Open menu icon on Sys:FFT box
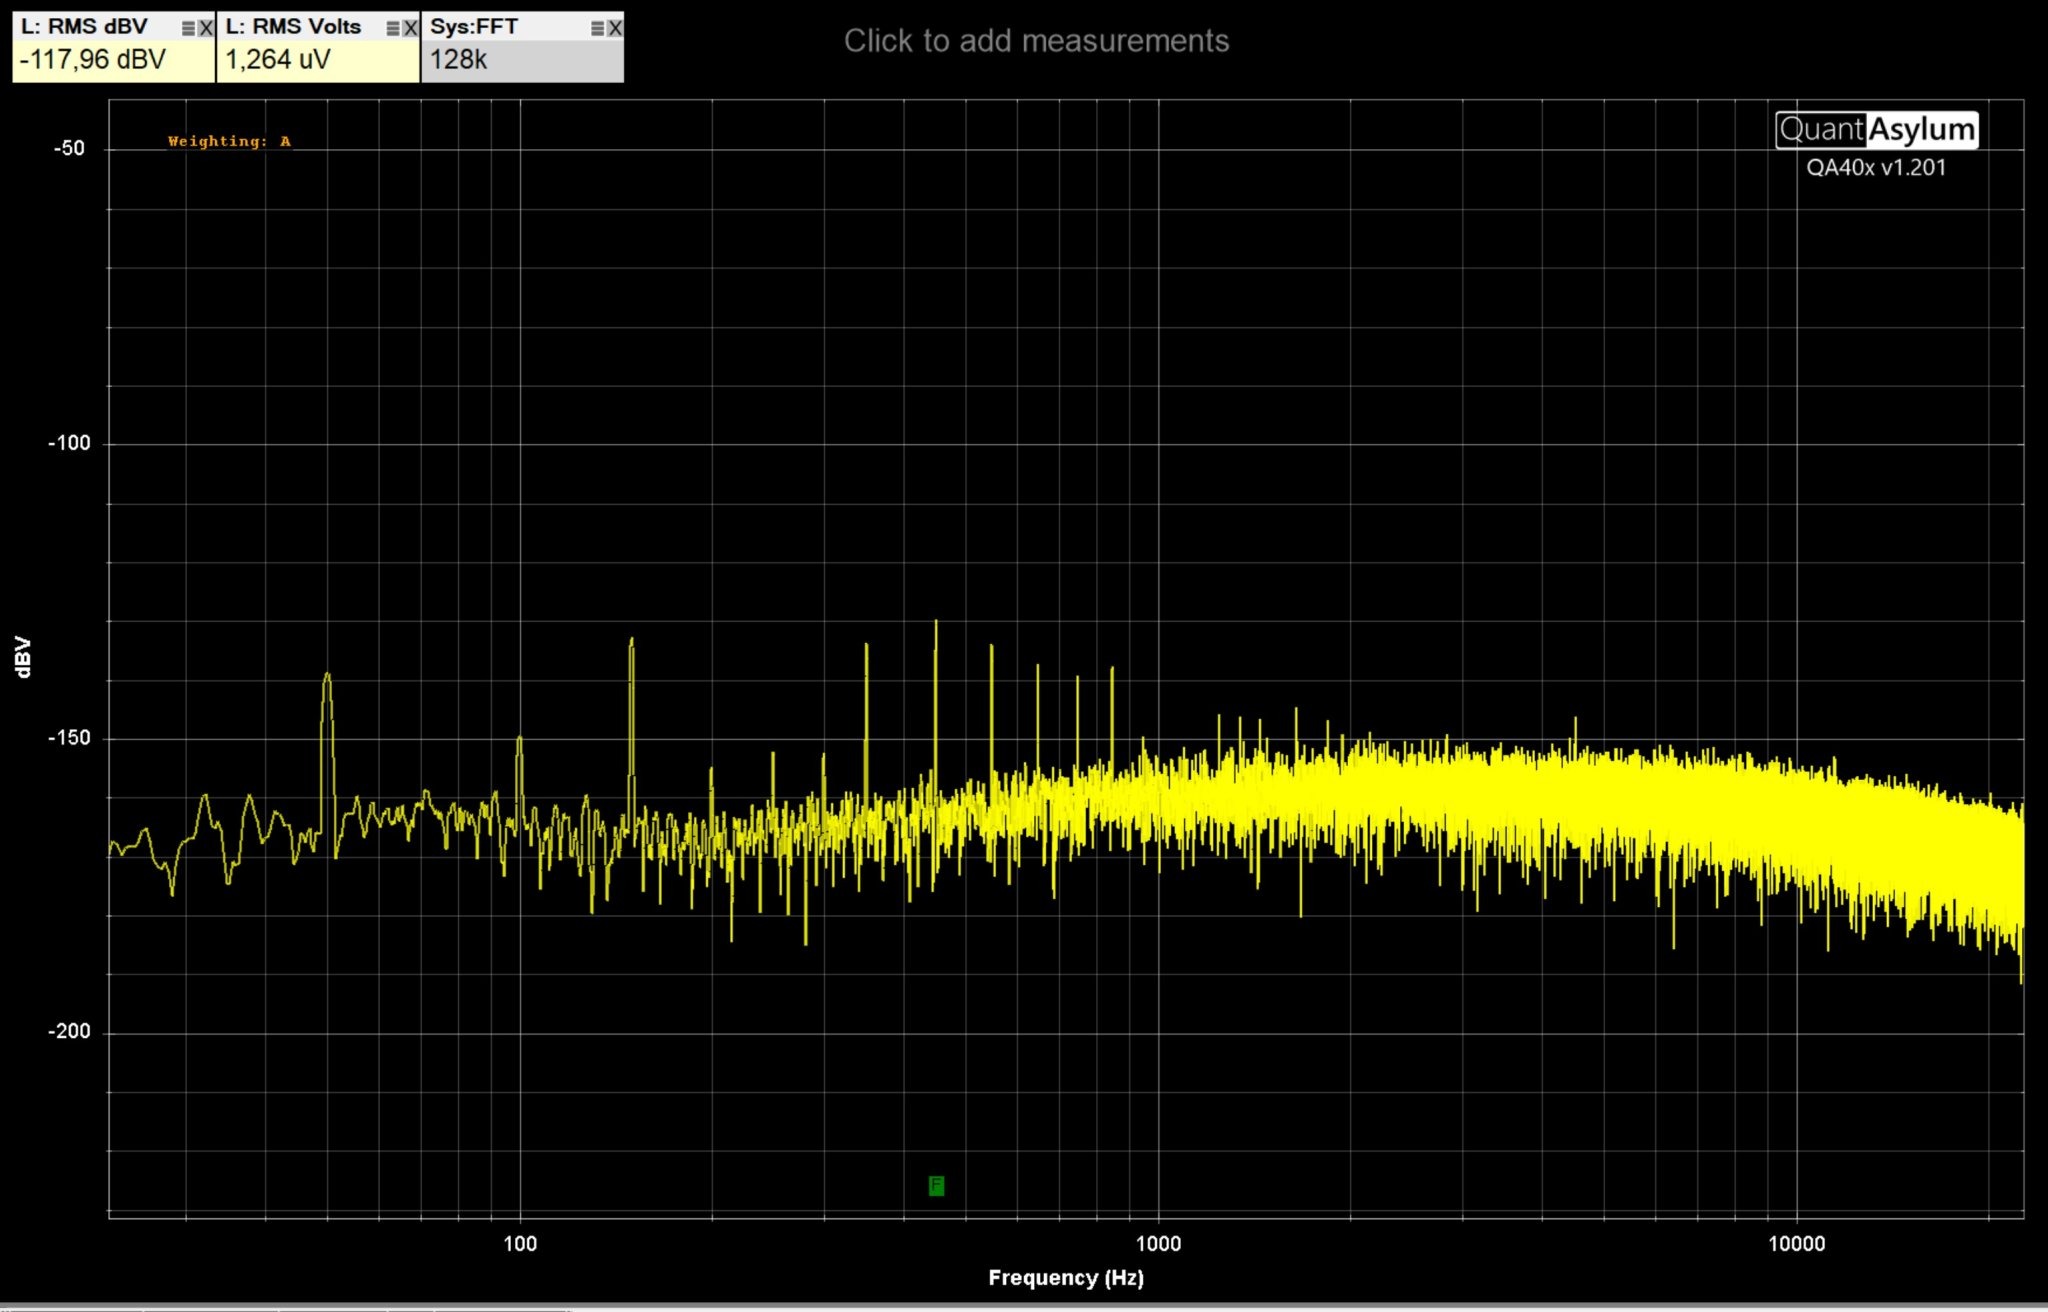Screen dimensions: 2048x1312 (597, 28)
